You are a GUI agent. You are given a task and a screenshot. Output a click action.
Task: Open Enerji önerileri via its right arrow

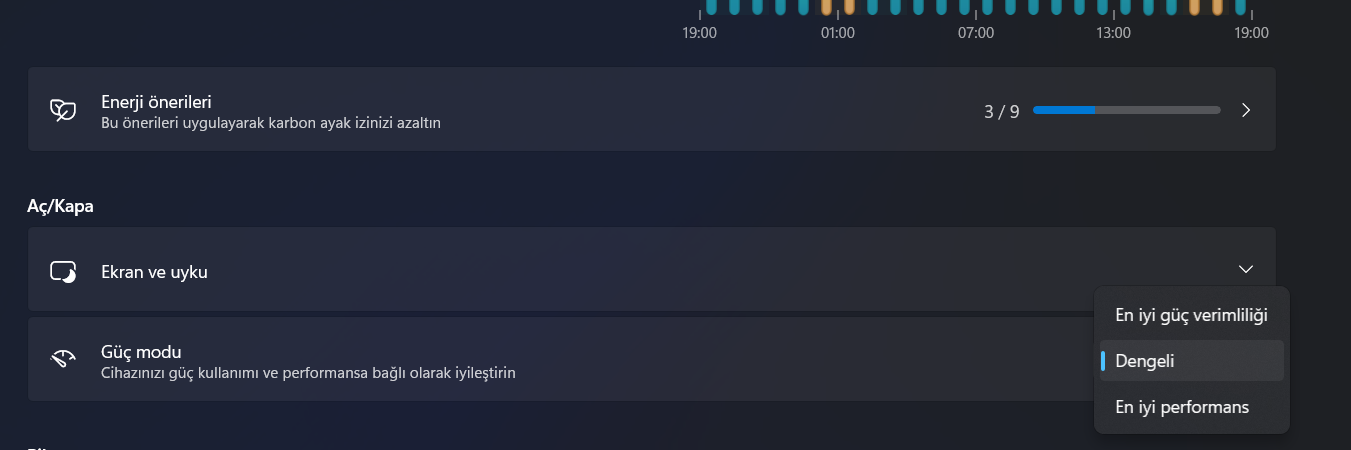click(x=1246, y=110)
